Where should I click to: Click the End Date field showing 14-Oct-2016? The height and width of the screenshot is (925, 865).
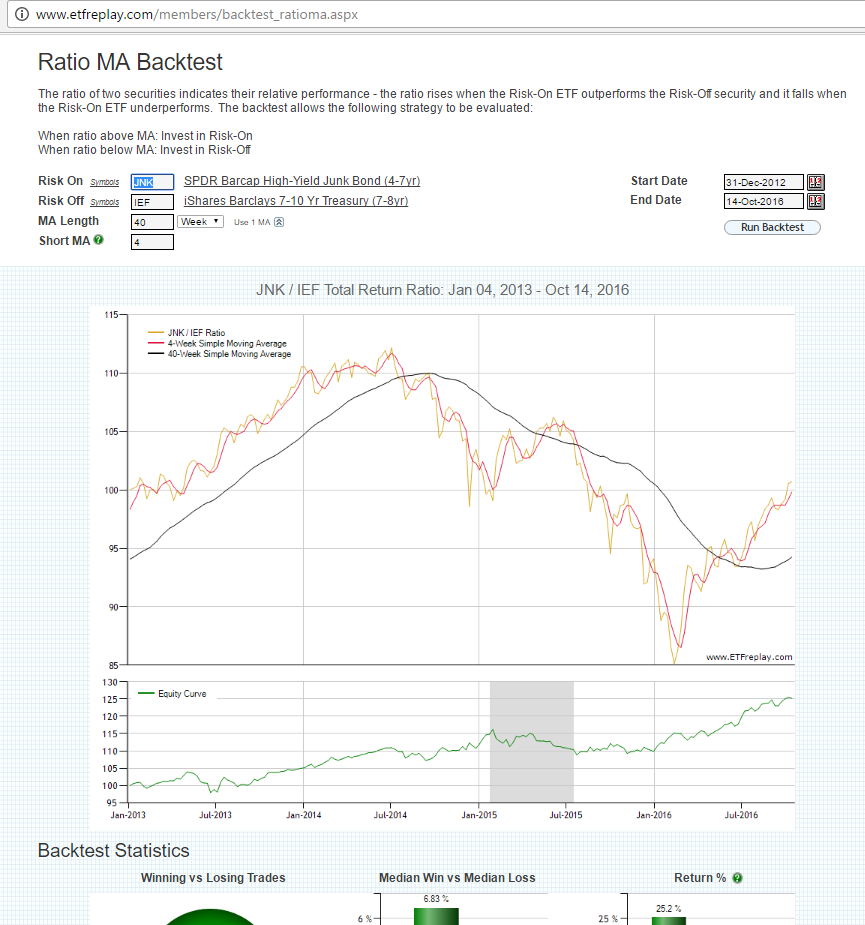coord(764,201)
